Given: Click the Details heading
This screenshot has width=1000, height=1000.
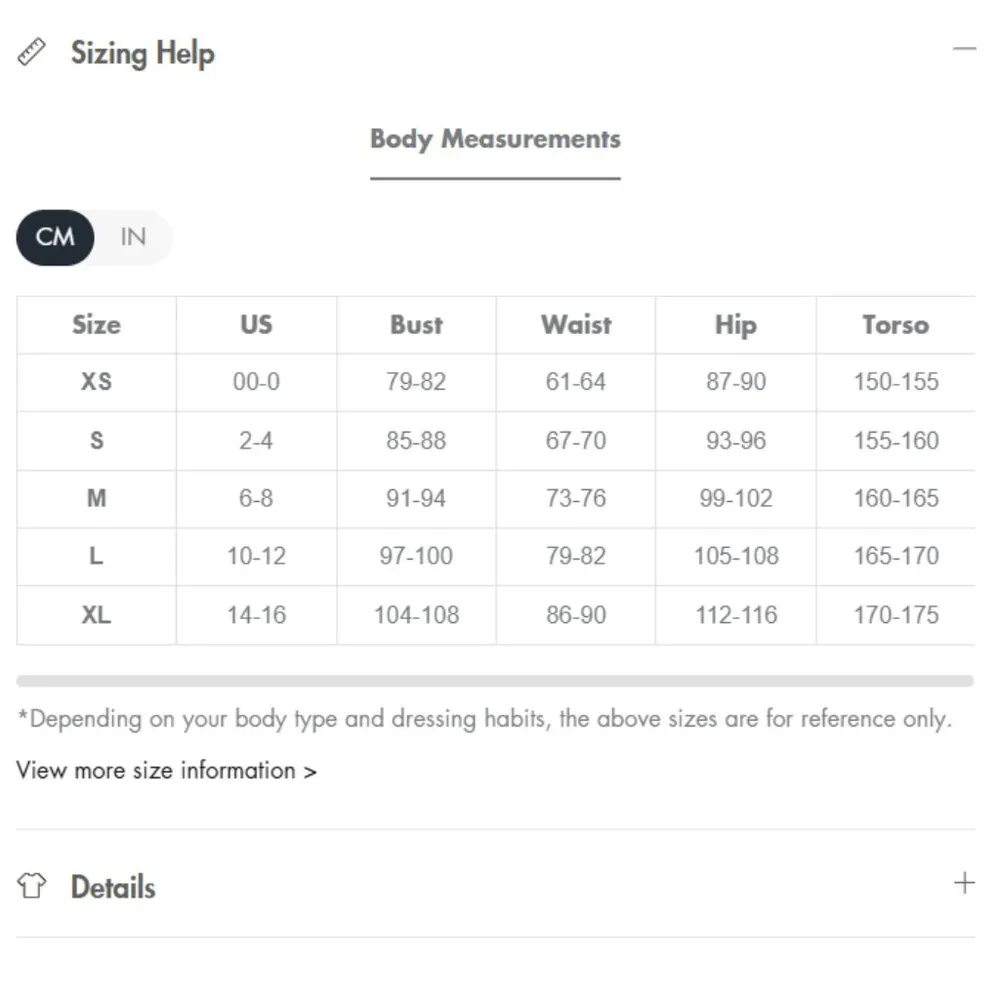Looking at the screenshot, I should 113,887.
